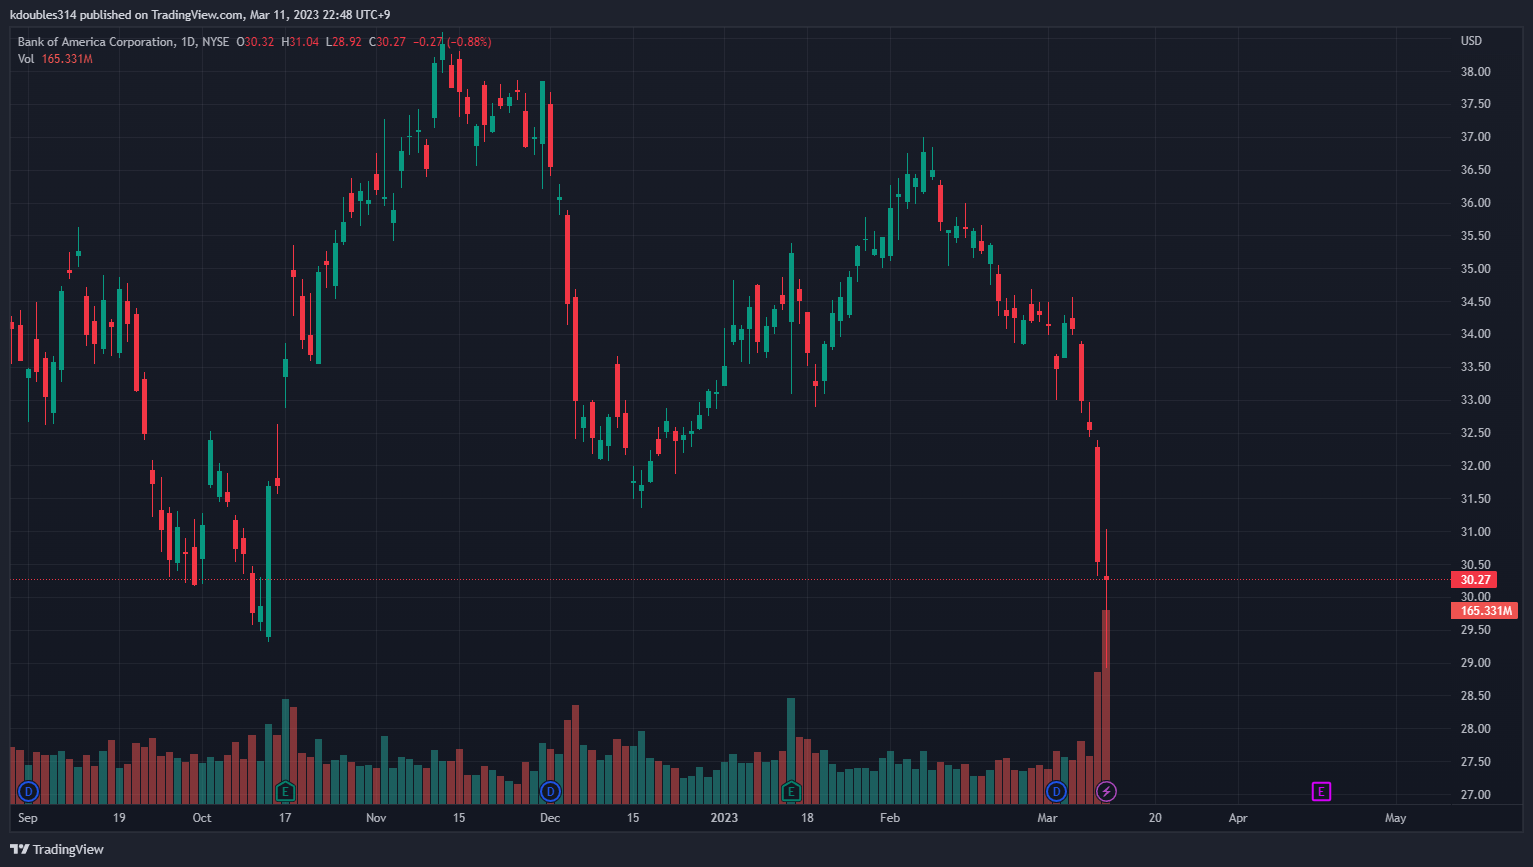Click the December dividend D marker
The width and height of the screenshot is (1533, 867).
550,792
